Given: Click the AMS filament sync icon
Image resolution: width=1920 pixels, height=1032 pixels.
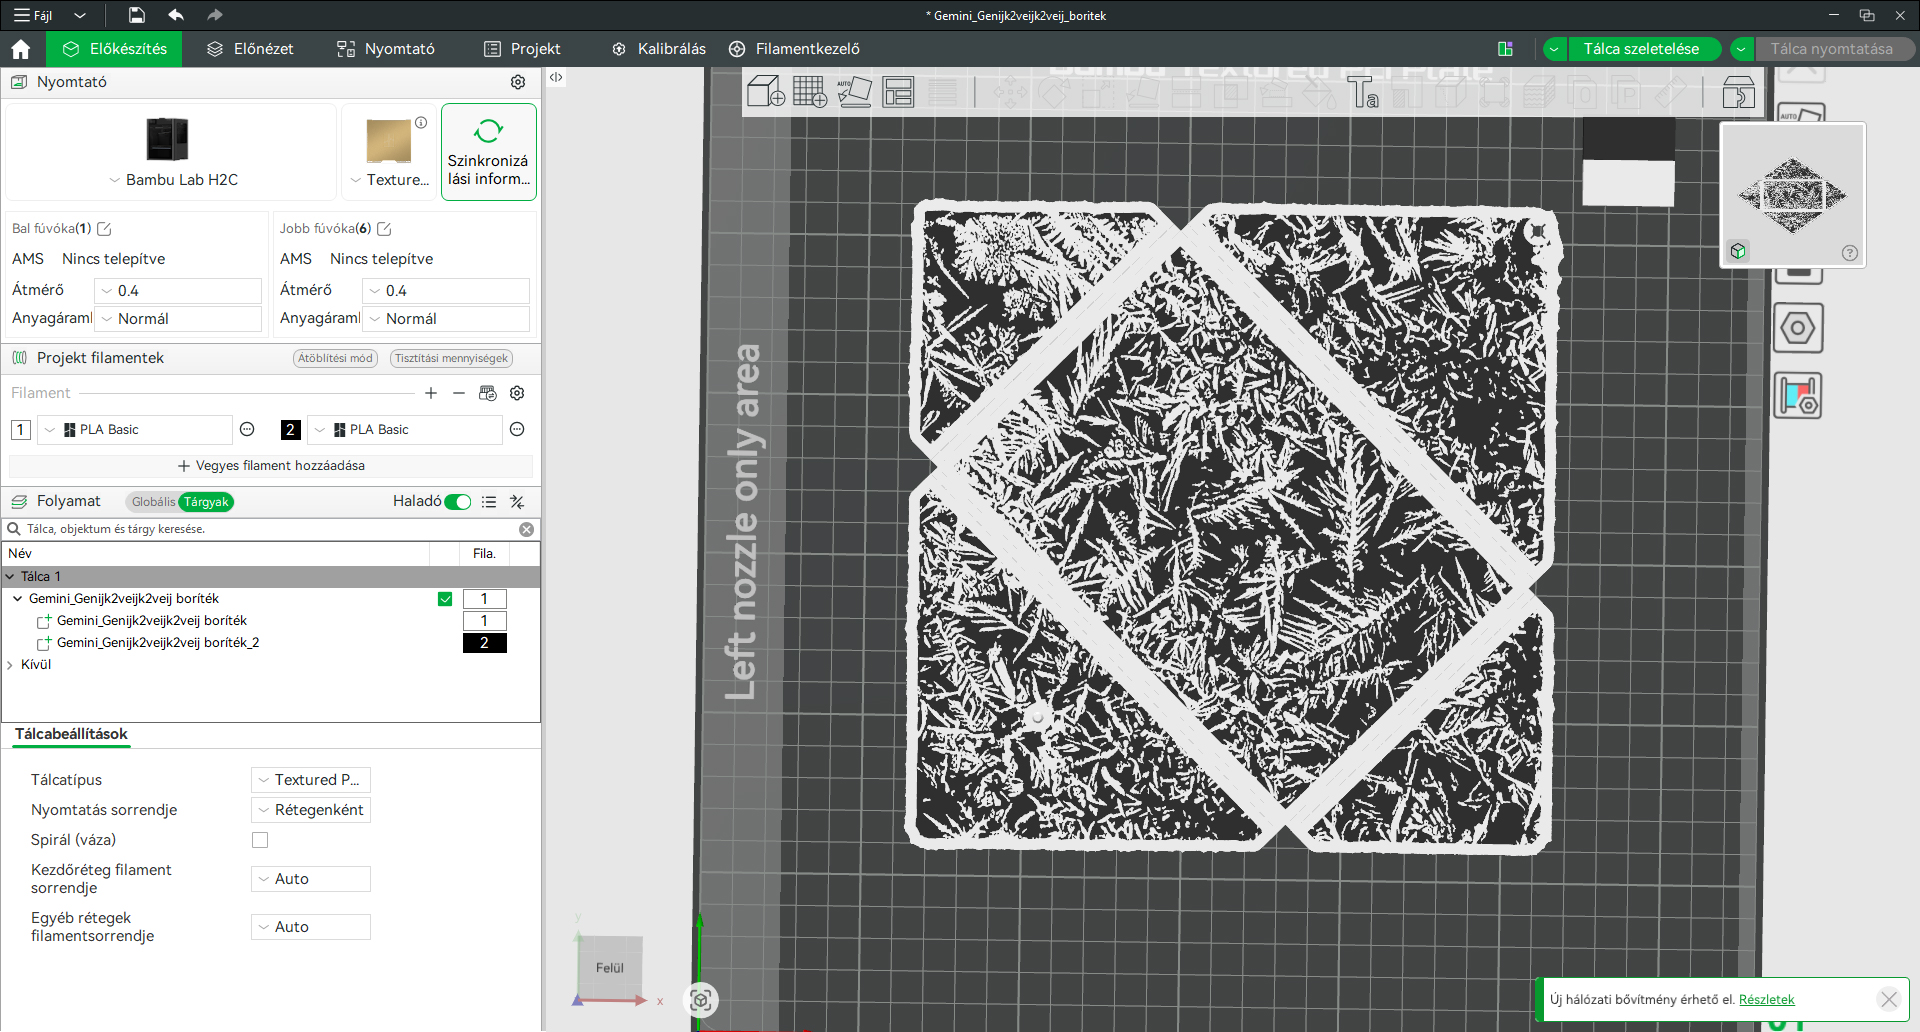Looking at the screenshot, I should point(488,393).
